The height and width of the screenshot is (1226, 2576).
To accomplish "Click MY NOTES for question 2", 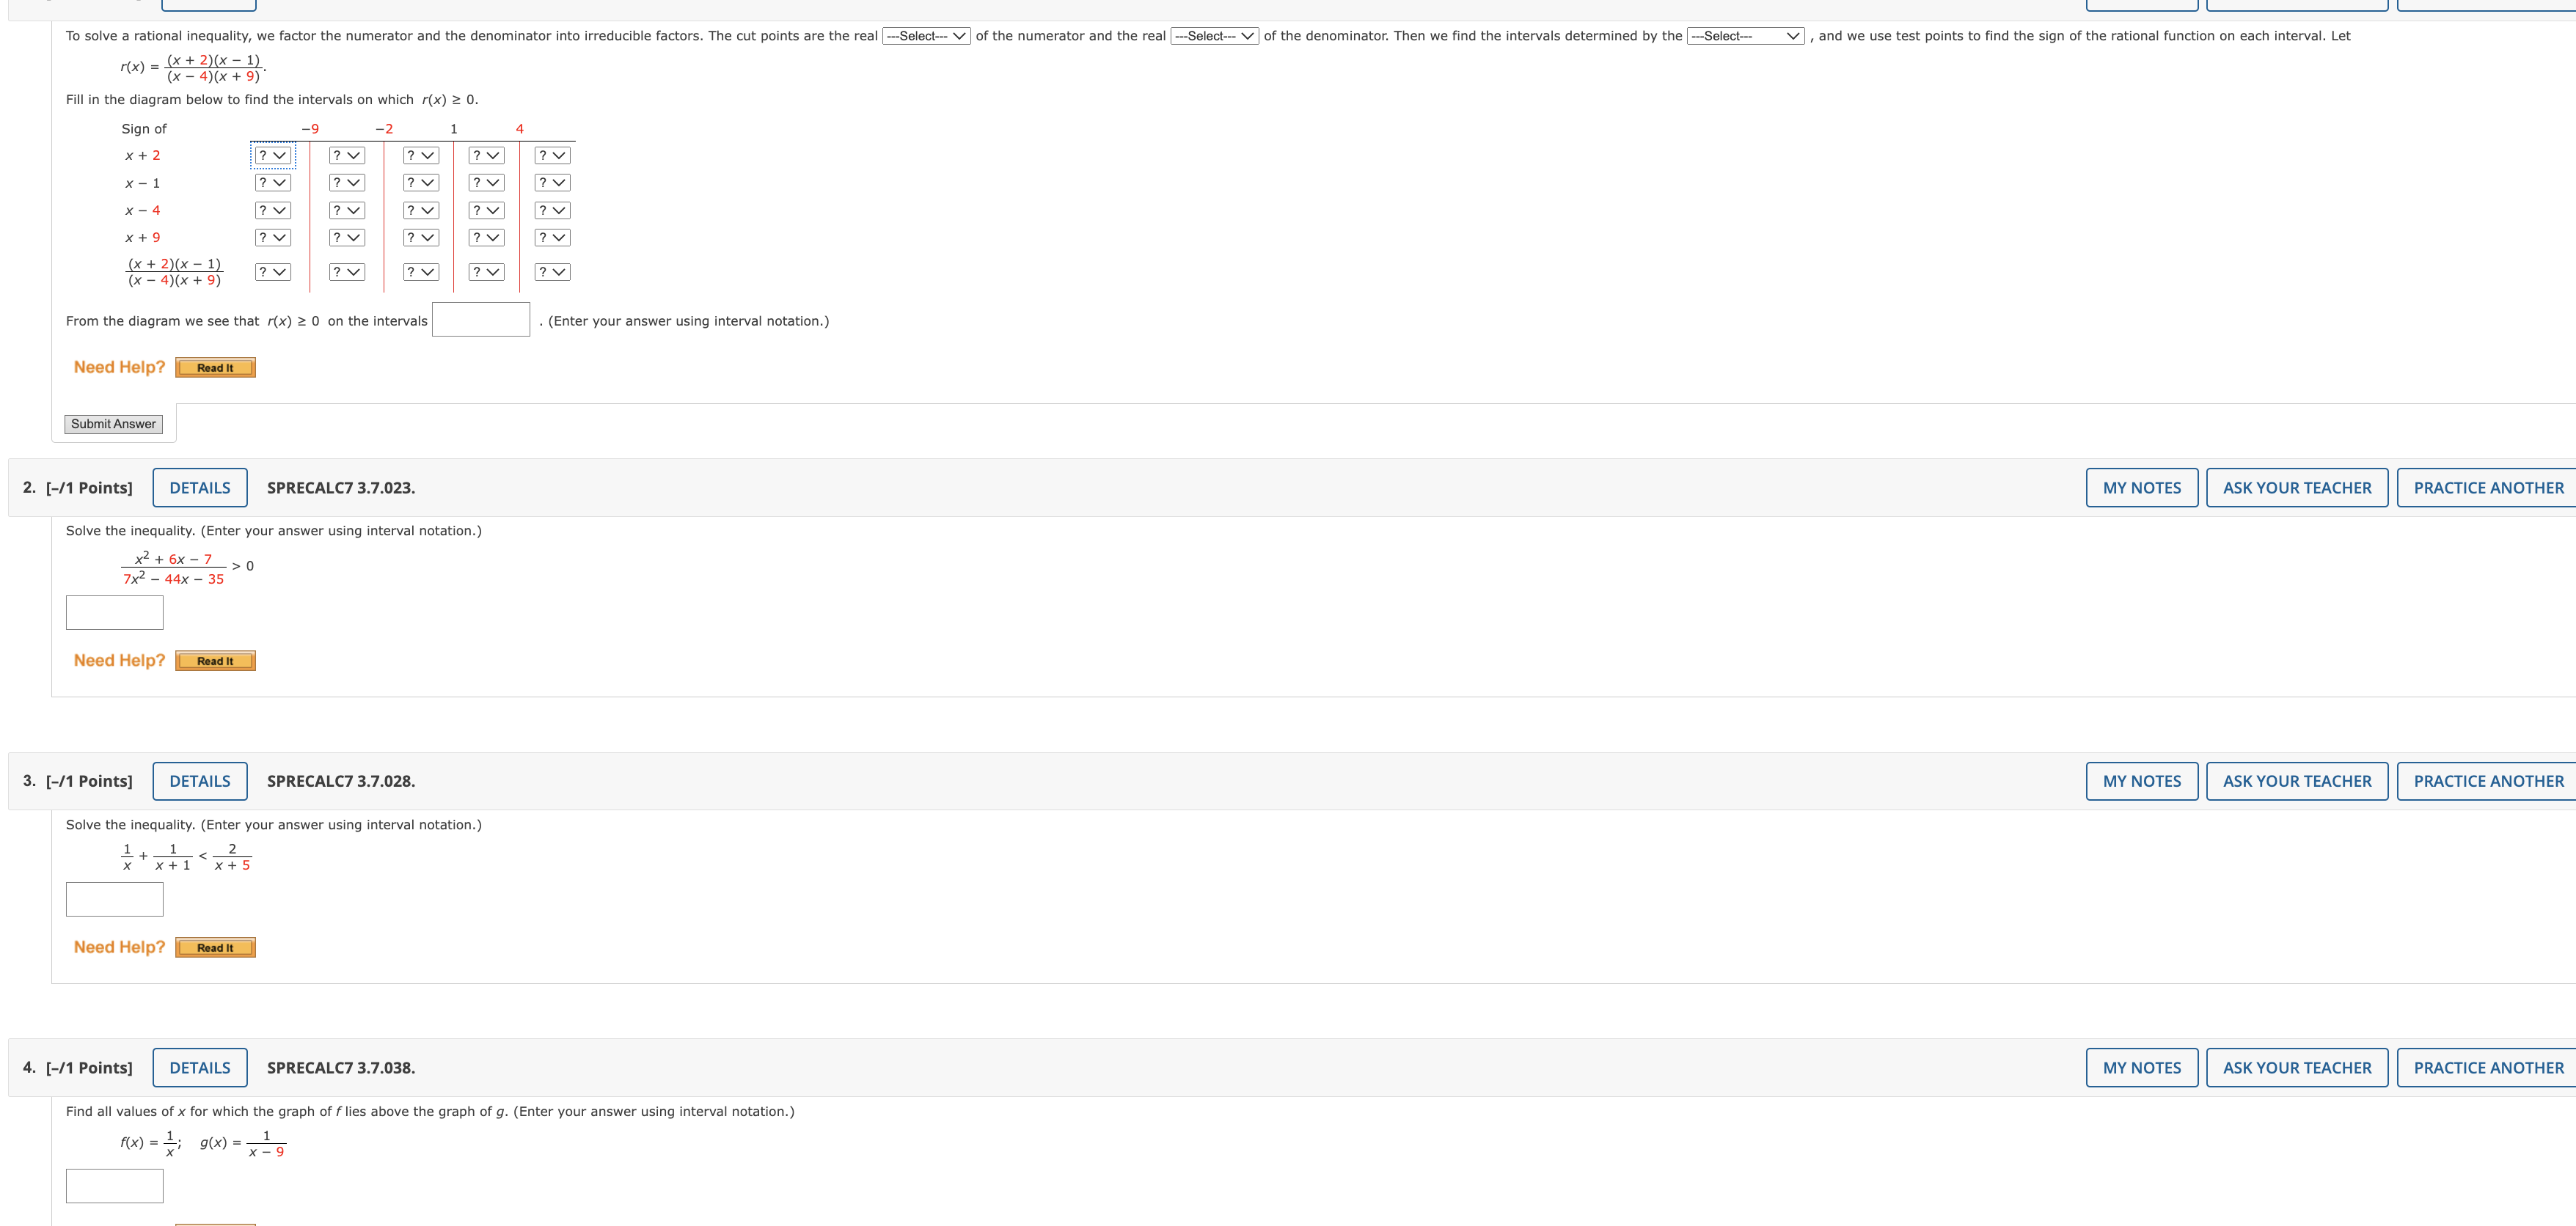I will coord(2141,488).
